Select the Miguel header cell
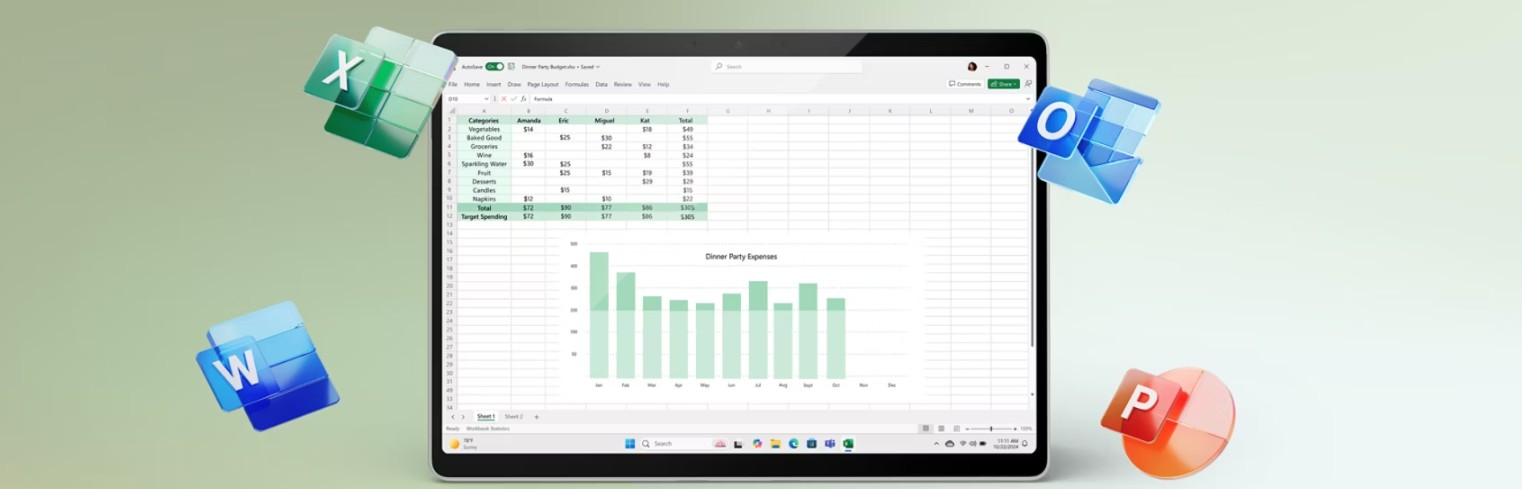Image resolution: width=1522 pixels, height=489 pixels. (x=605, y=120)
